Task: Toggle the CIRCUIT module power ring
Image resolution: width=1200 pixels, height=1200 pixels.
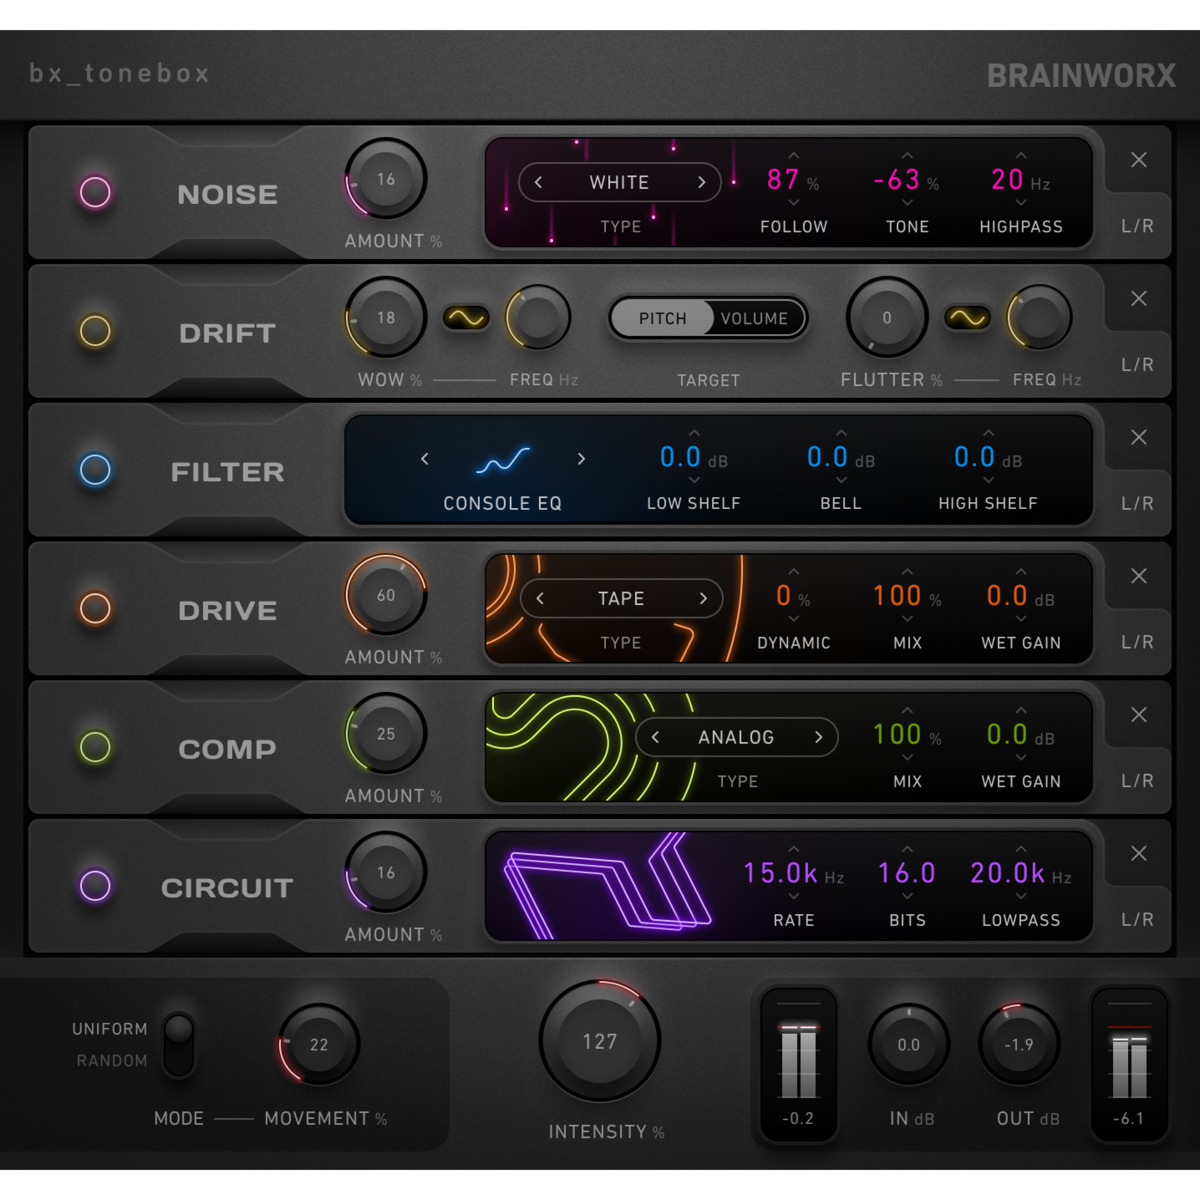Action: click(x=95, y=885)
